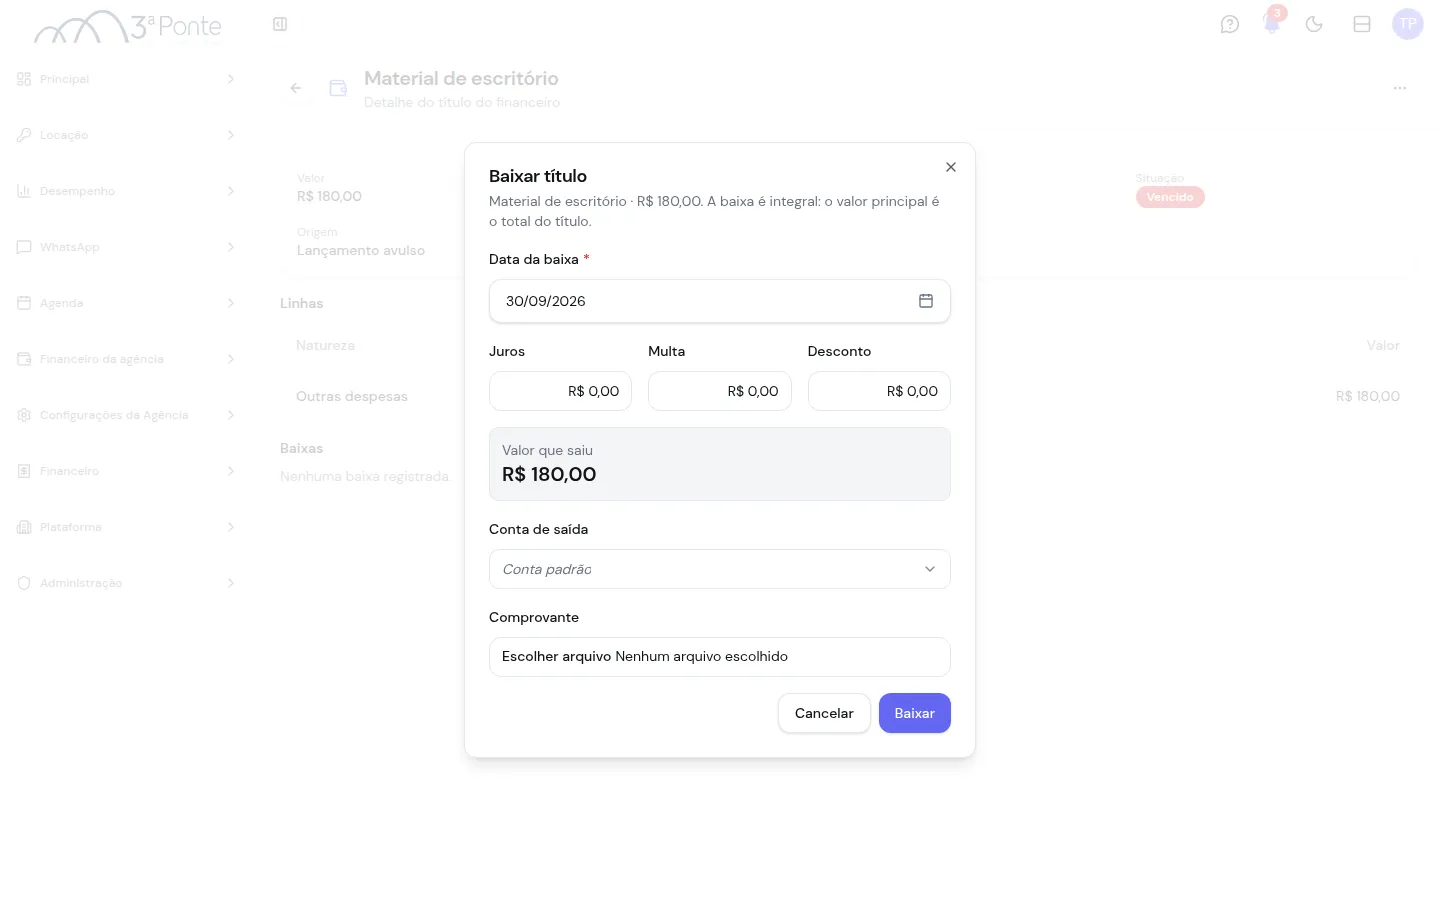Expand the Plataforma sidebar section

(126, 527)
